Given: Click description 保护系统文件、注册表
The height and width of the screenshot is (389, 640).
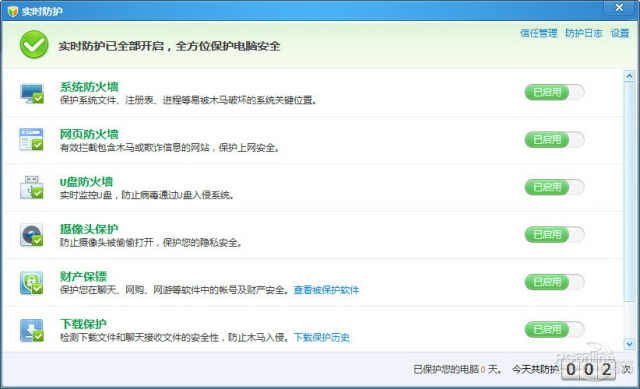Looking at the screenshot, I should tap(188, 100).
